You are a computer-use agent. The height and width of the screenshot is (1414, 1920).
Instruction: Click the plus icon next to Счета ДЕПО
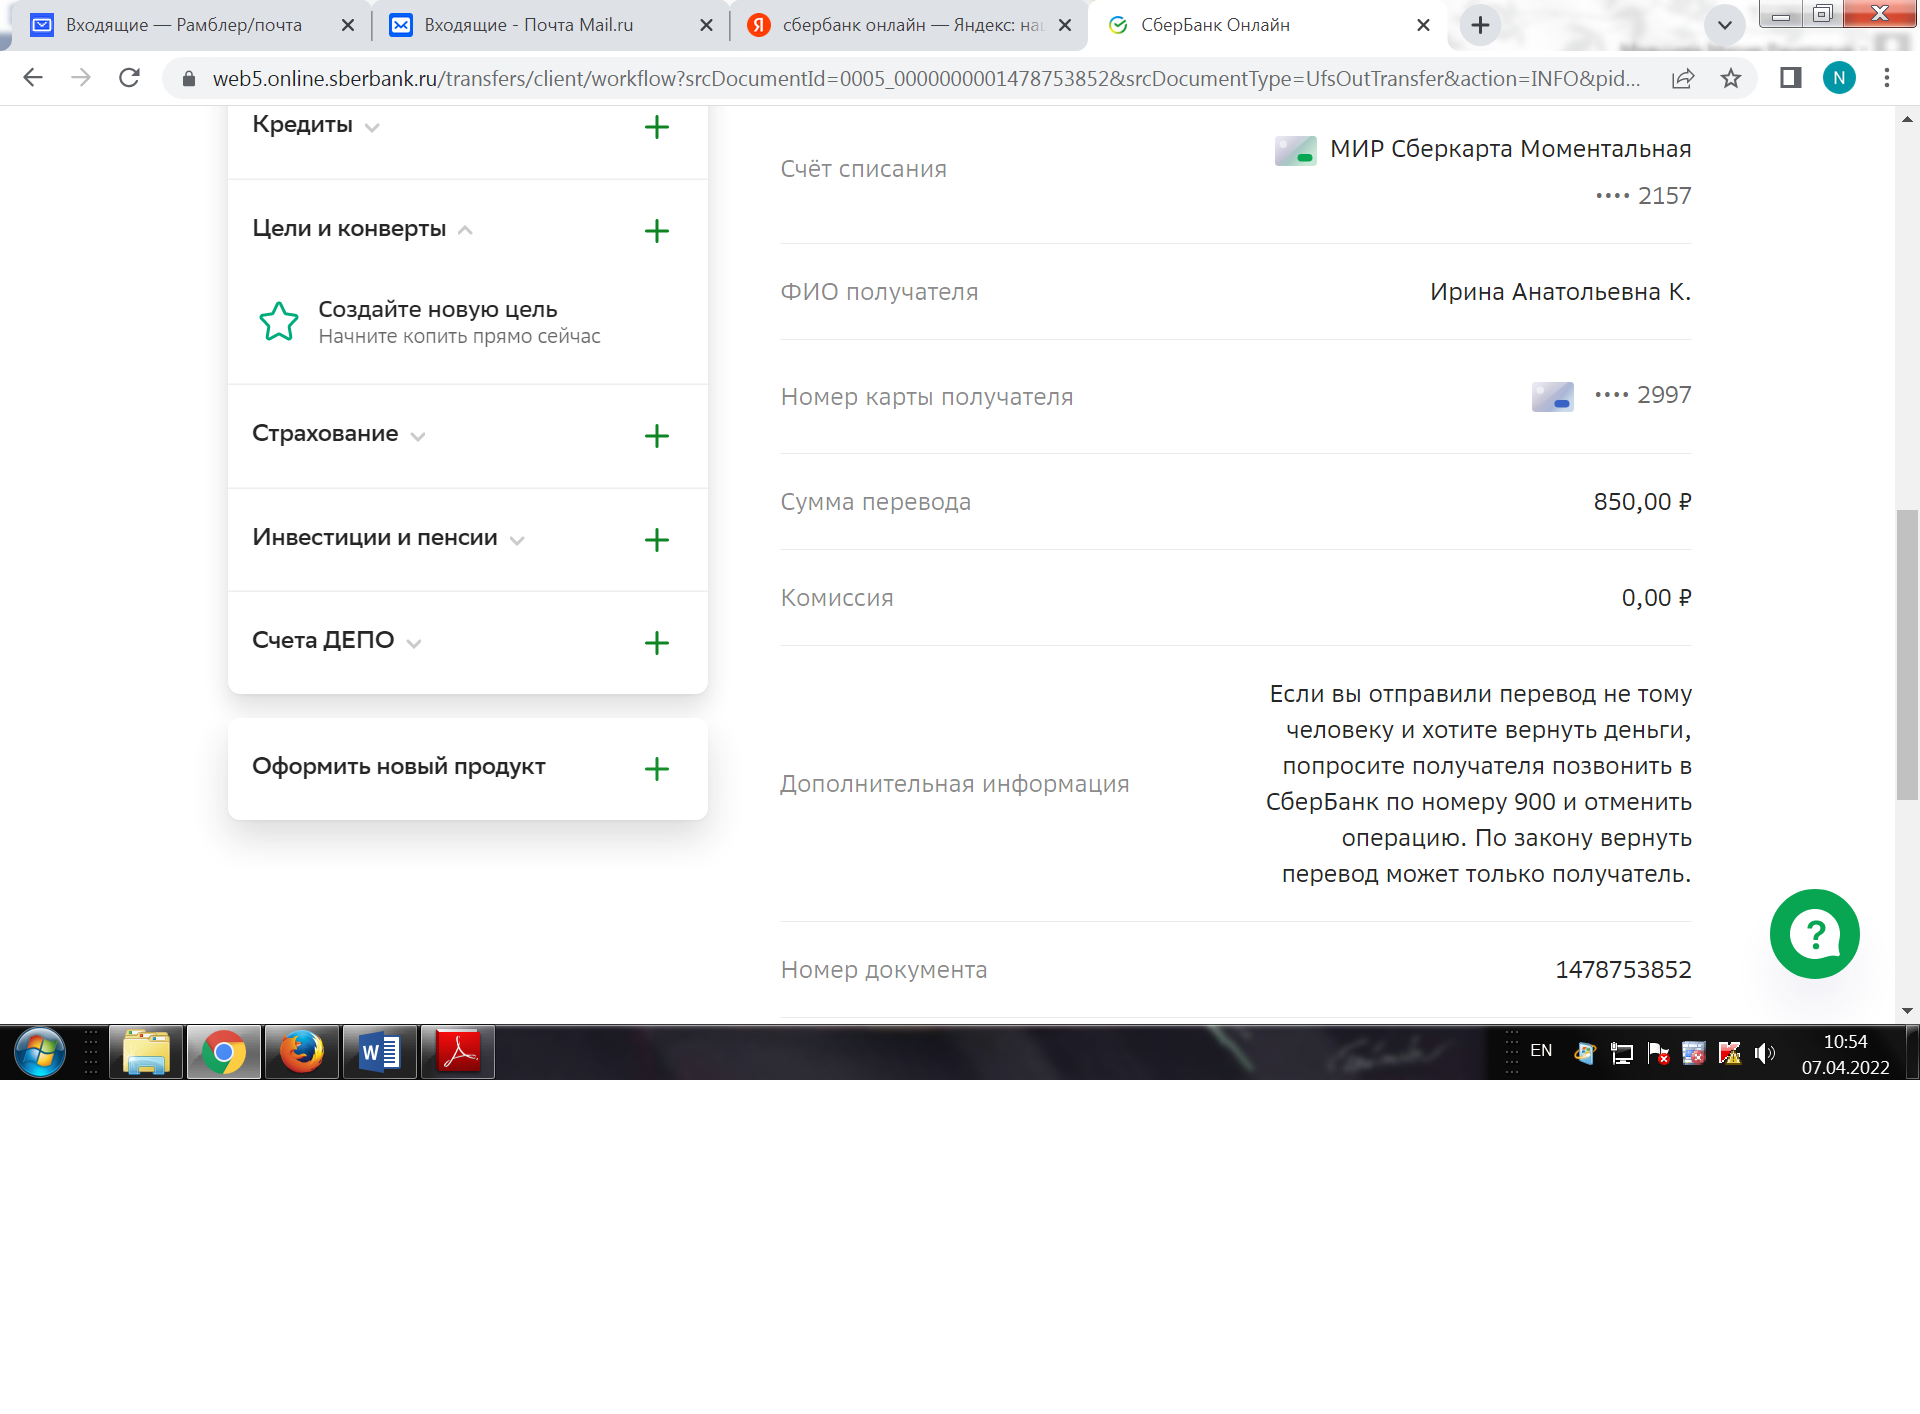coord(656,643)
